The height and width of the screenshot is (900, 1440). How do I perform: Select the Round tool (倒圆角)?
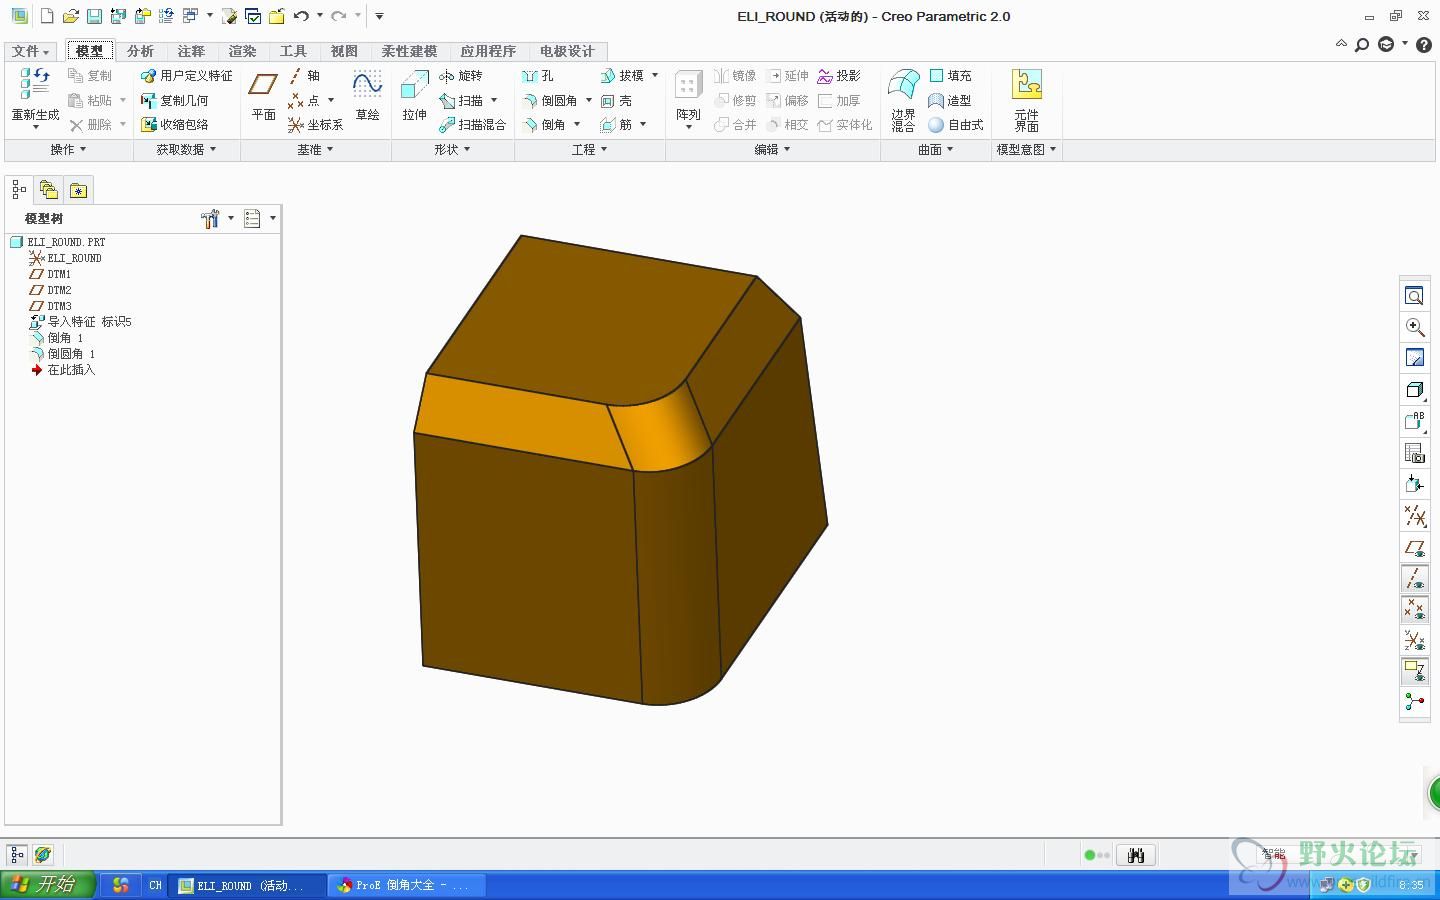[x=550, y=100]
